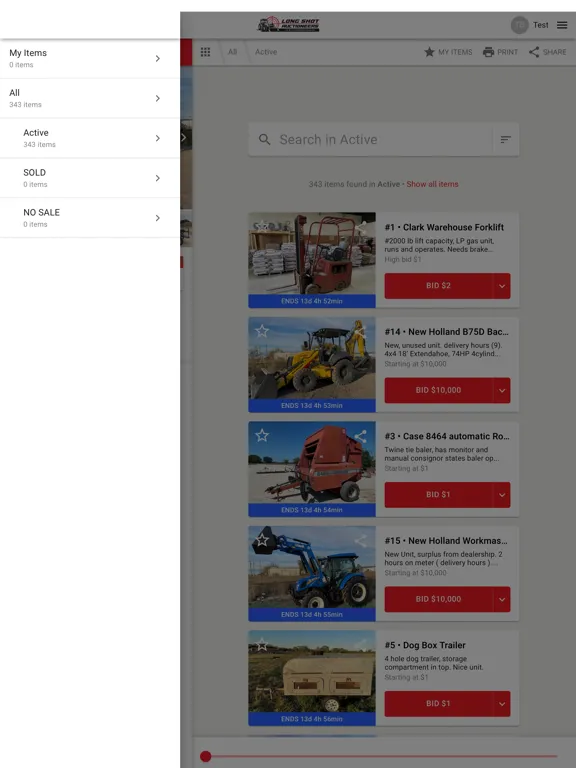
Task: Click the Show all items link
Action: point(432,184)
